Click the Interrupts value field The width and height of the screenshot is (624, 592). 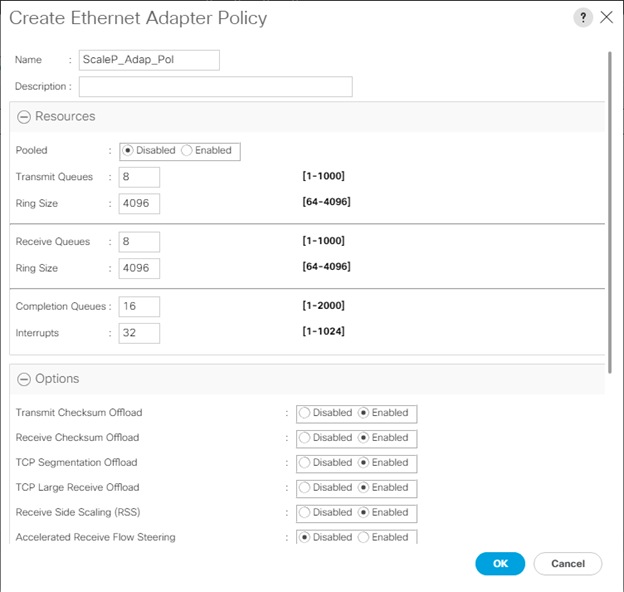click(x=139, y=333)
